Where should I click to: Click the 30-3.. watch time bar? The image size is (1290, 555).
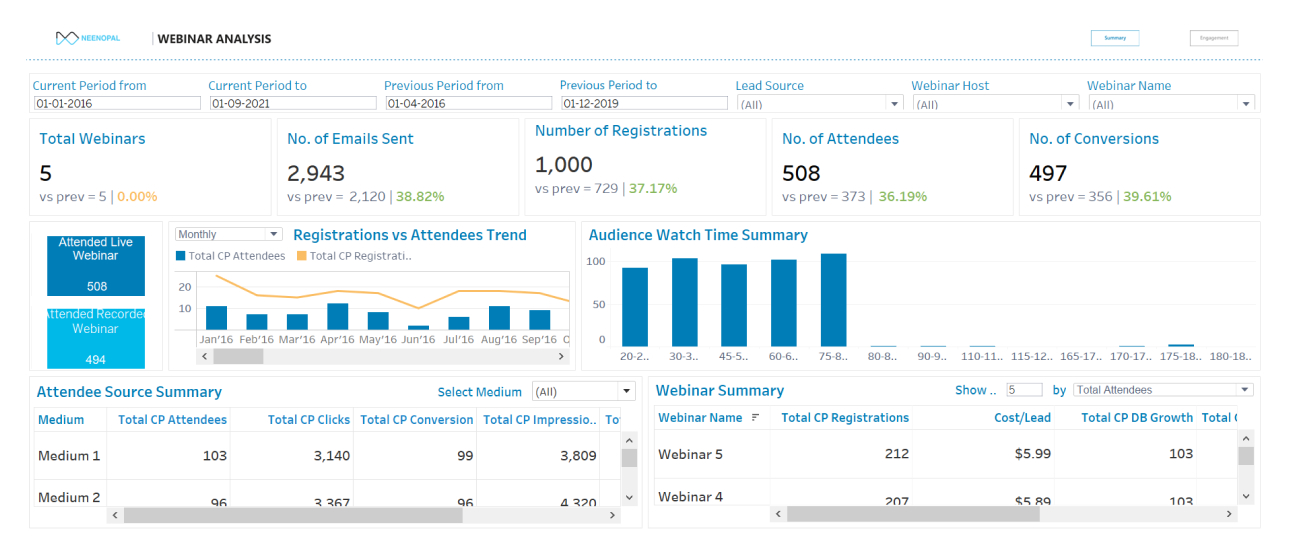[684, 302]
